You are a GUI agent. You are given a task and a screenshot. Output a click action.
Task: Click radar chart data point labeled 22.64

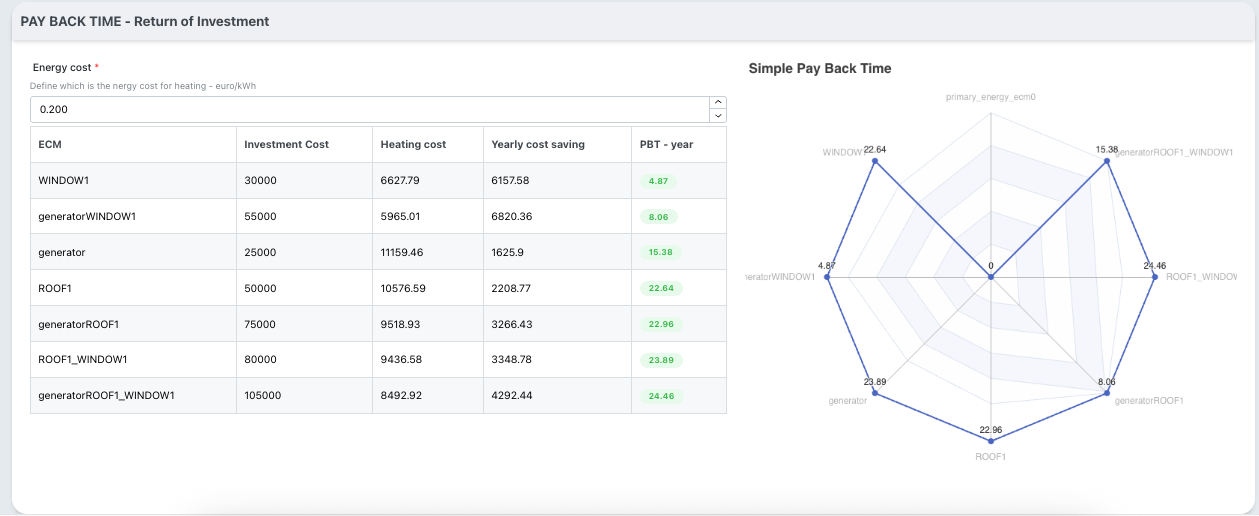pyautogui.click(x=875, y=161)
